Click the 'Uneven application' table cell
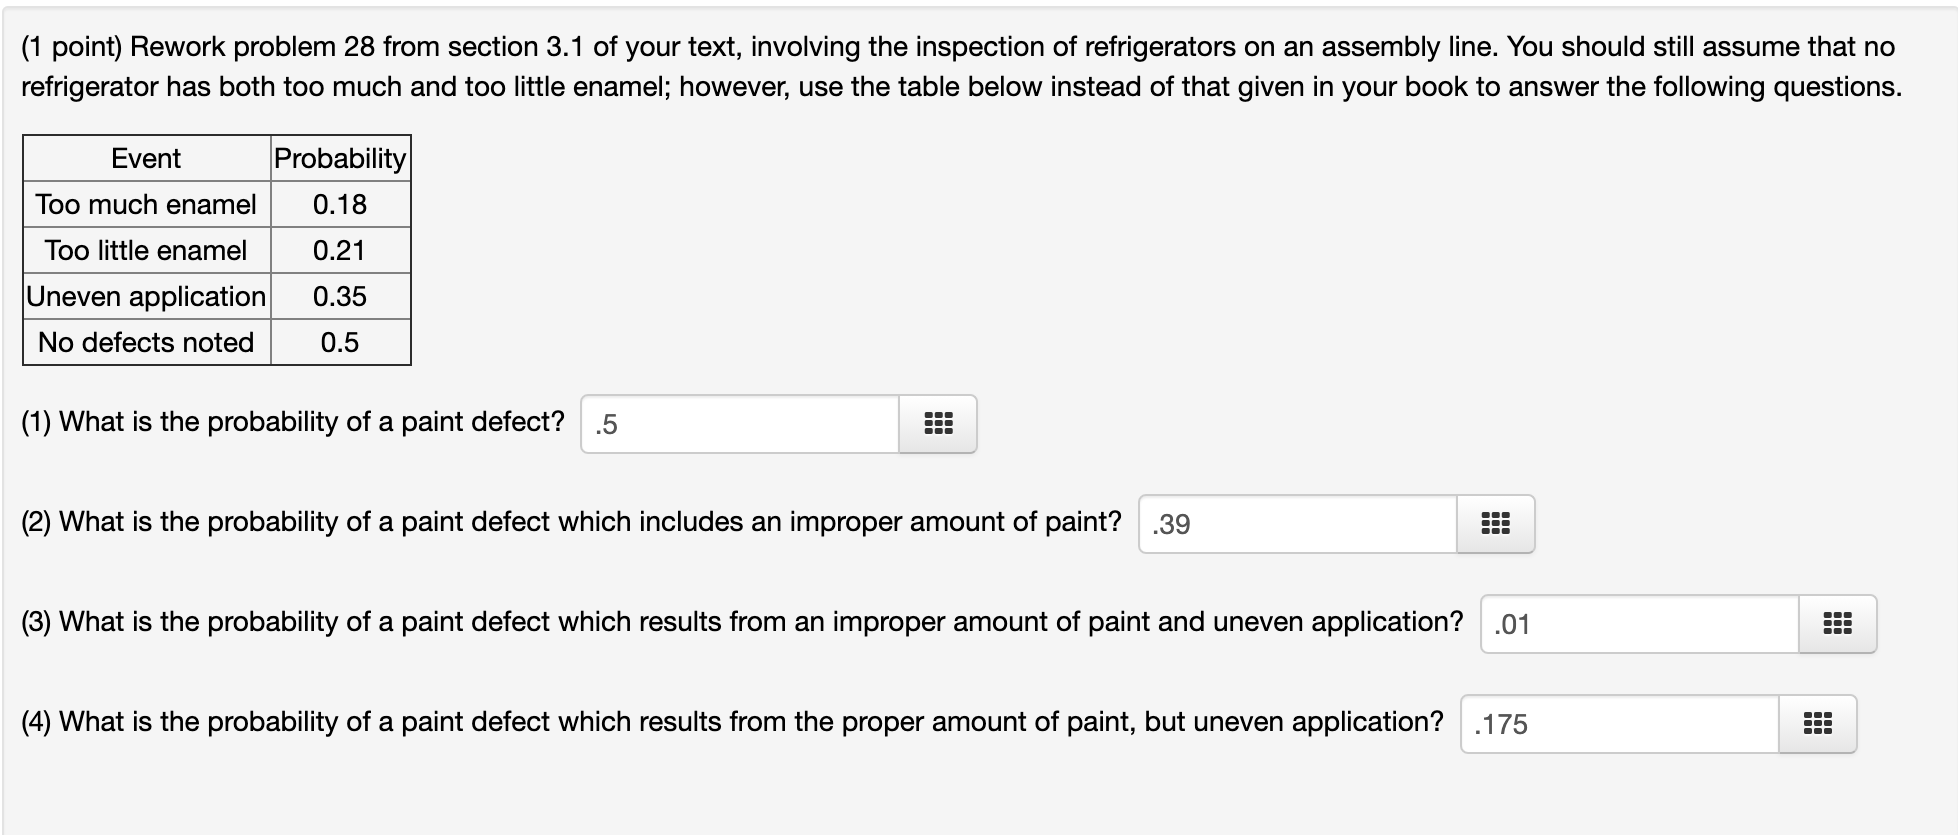Screen dimensions: 1958x835 (x=146, y=296)
